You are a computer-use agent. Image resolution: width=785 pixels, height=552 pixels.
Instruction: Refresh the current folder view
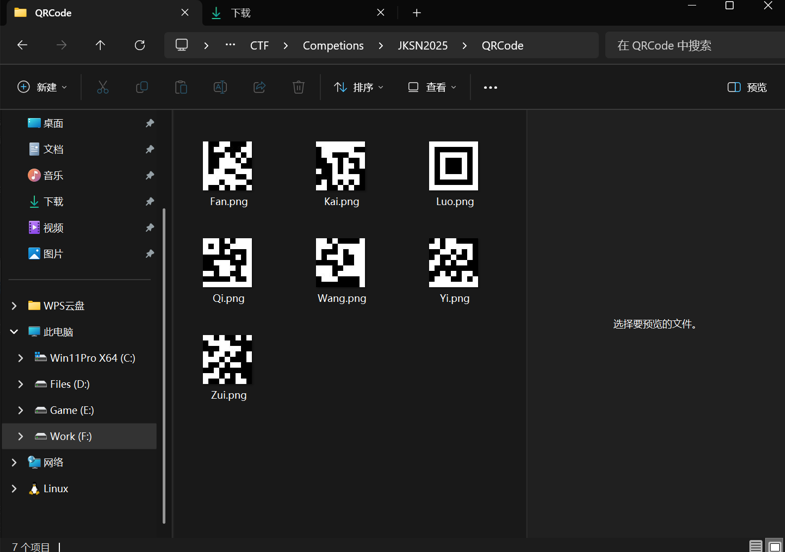coord(140,45)
